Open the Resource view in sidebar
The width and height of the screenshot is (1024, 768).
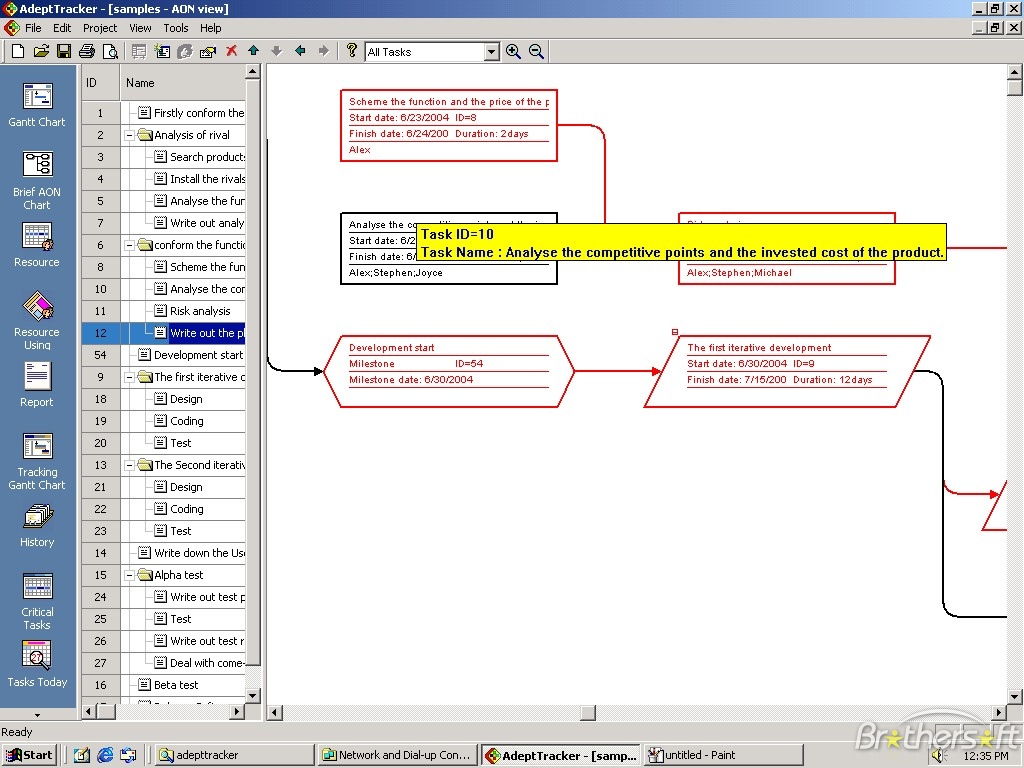point(37,245)
